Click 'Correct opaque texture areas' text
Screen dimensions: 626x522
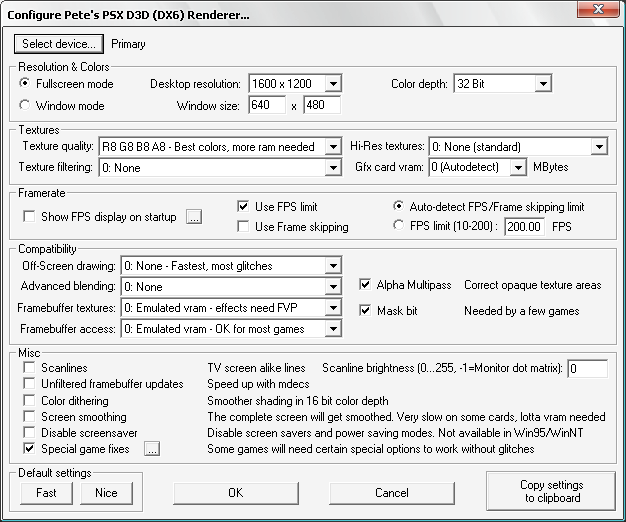click(x=533, y=285)
